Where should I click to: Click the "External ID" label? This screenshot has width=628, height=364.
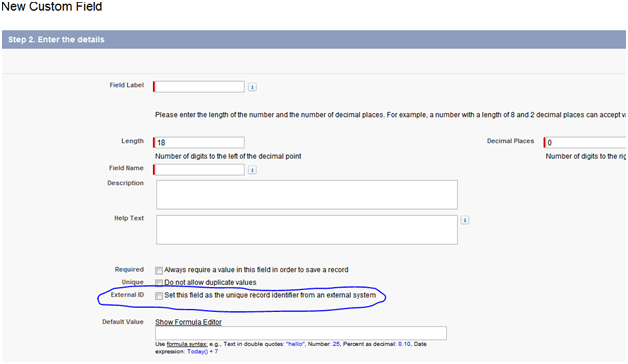click(127, 295)
